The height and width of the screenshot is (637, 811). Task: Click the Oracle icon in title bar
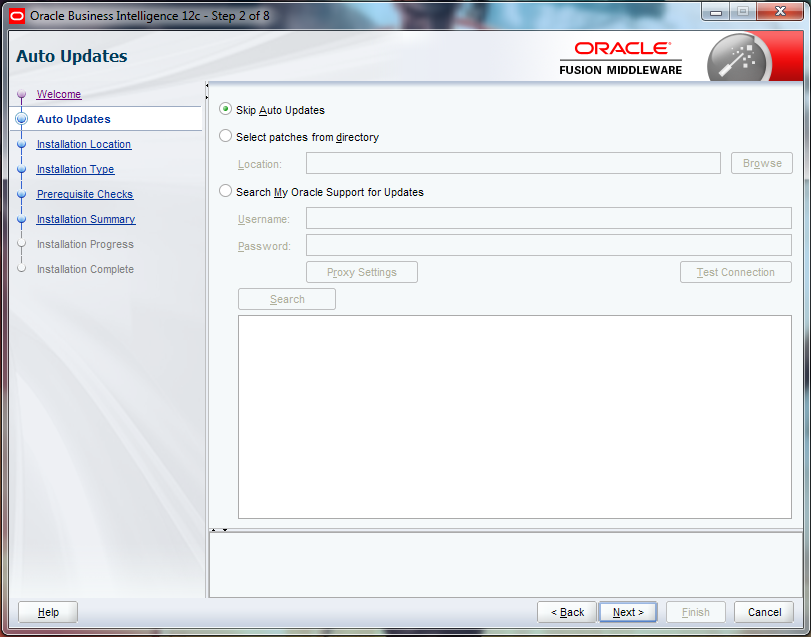(17, 16)
